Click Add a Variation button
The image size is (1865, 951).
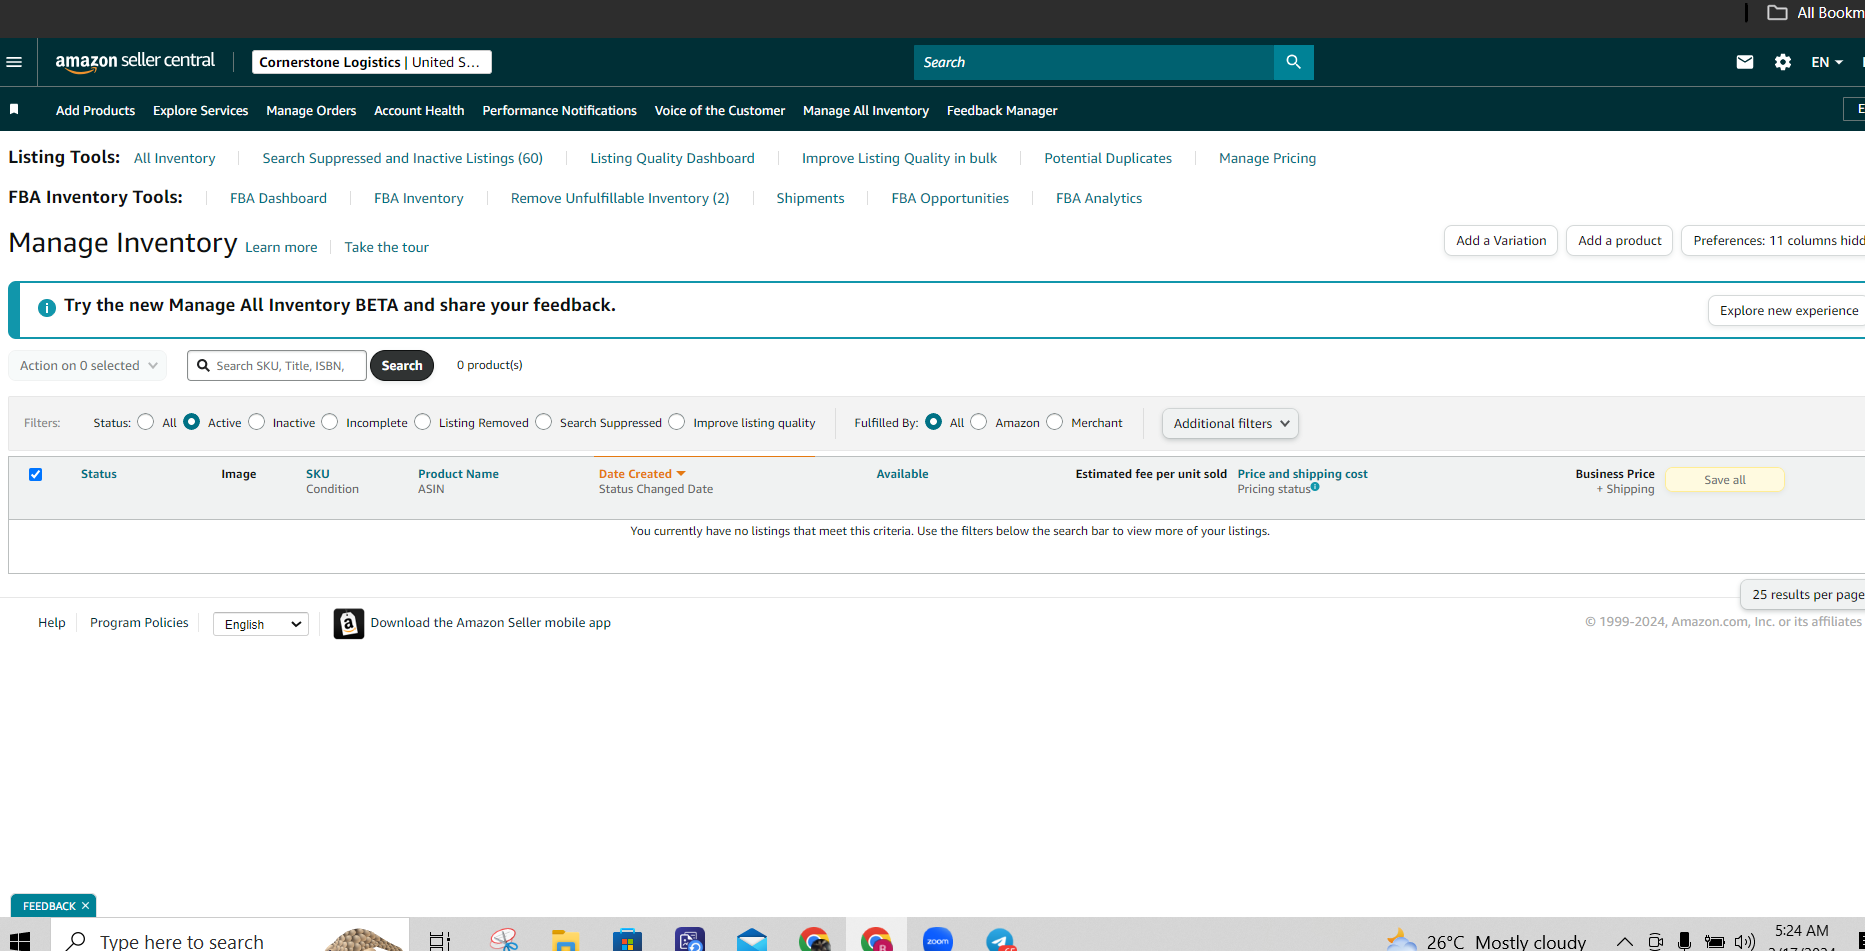point(1501,241)
